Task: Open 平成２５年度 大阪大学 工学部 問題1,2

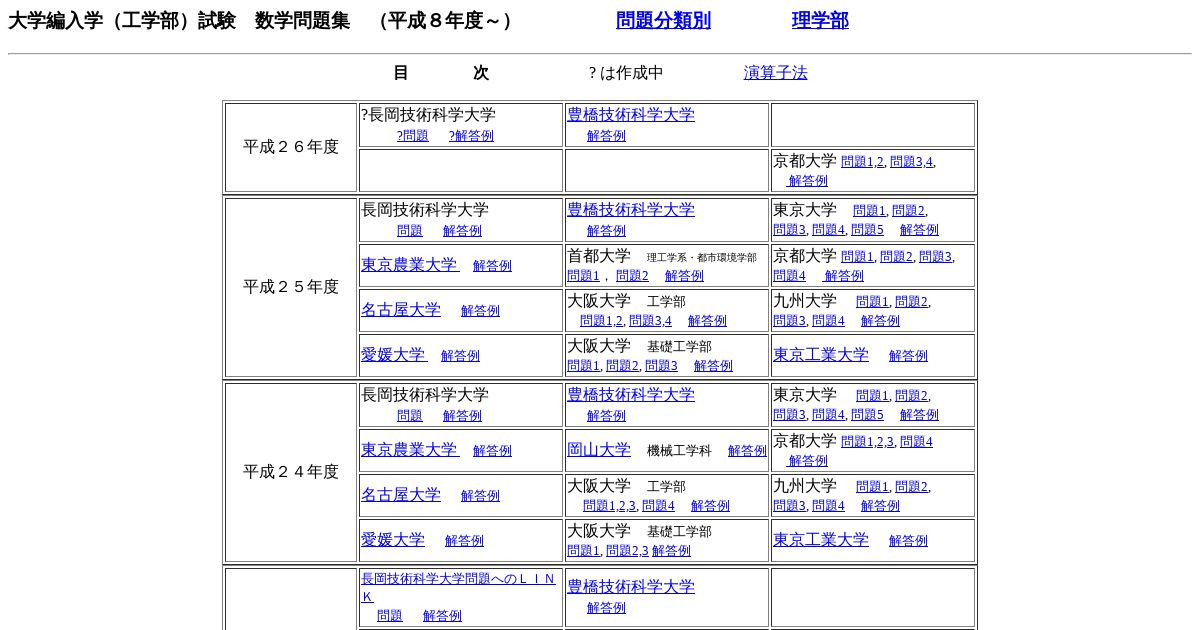Action: 601,321
